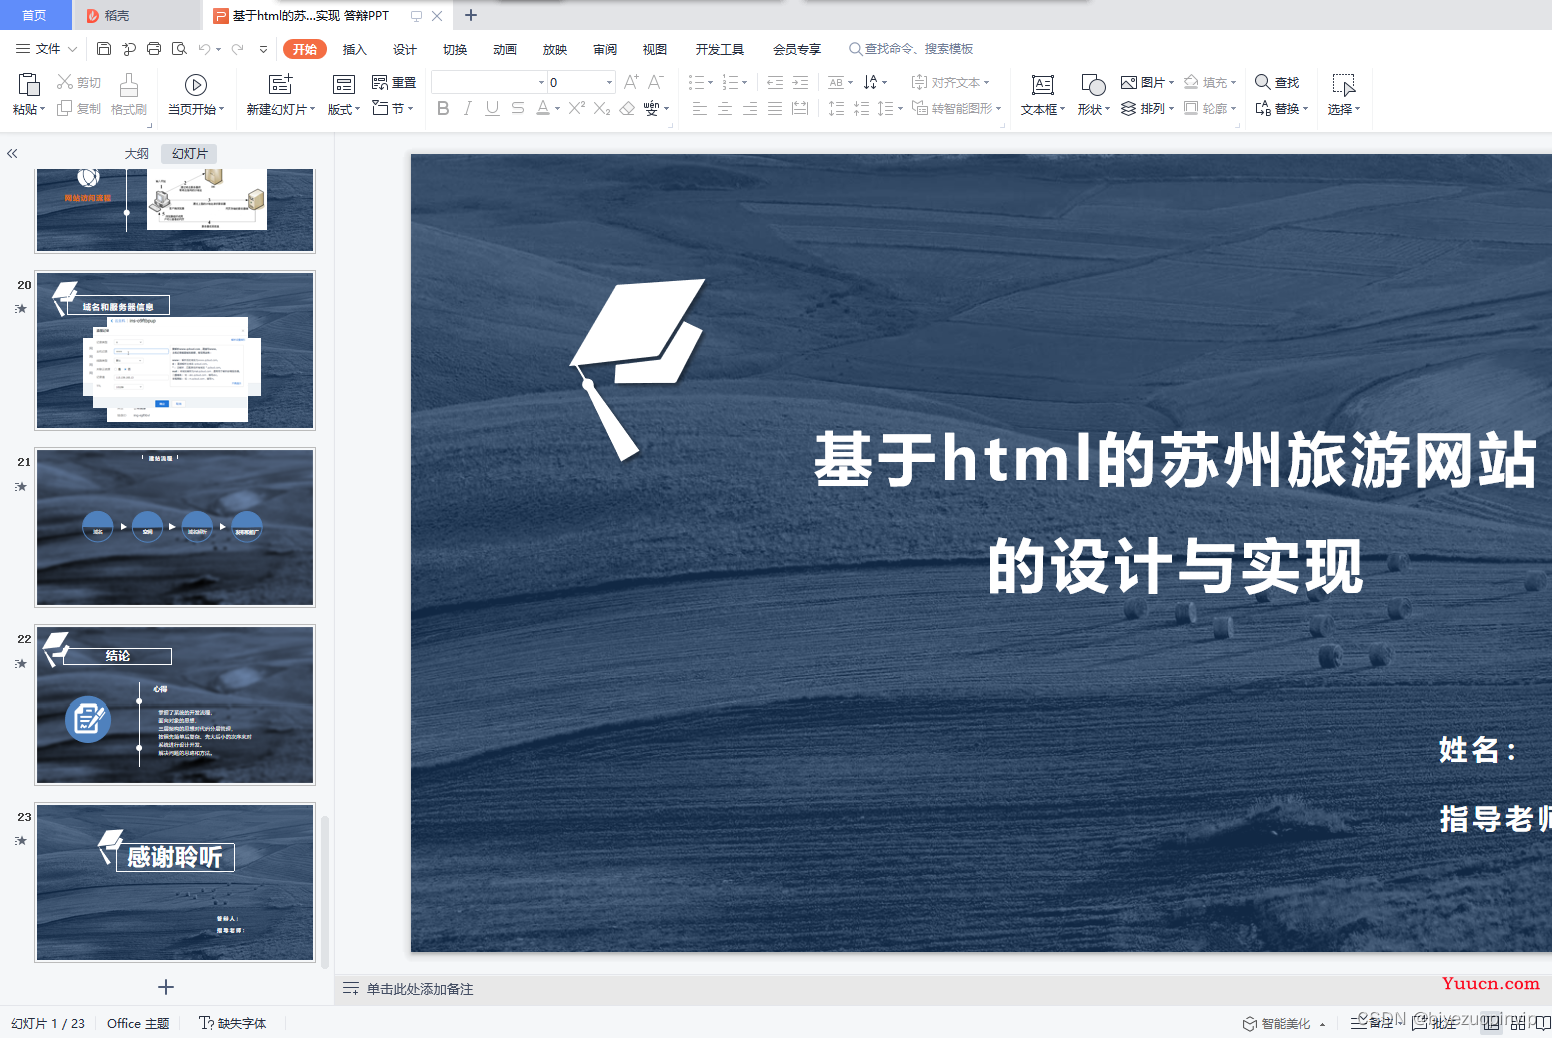Toggle right text alignment
Image resolution: width=1552 pixels, height=1038 pixels.
(750, 108)
